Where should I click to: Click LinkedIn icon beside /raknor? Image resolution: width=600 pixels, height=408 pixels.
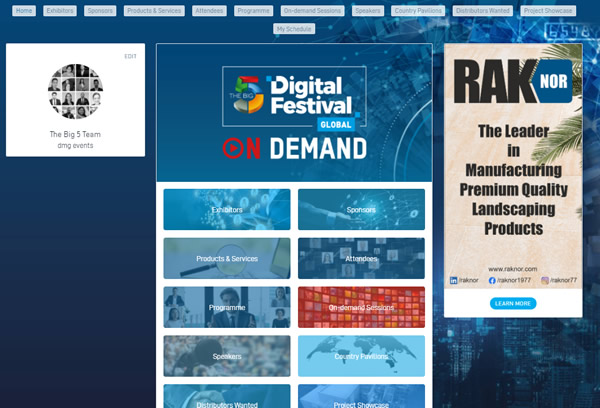tap(453, 281)
